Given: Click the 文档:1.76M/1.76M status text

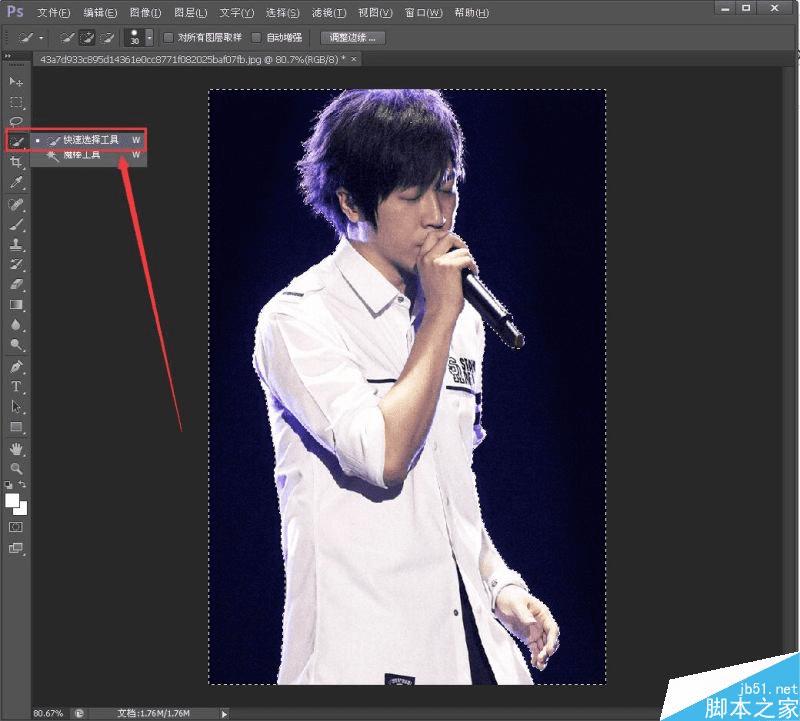Looking at the screenshot, I should pyautogui.click(x=154, y=713).
